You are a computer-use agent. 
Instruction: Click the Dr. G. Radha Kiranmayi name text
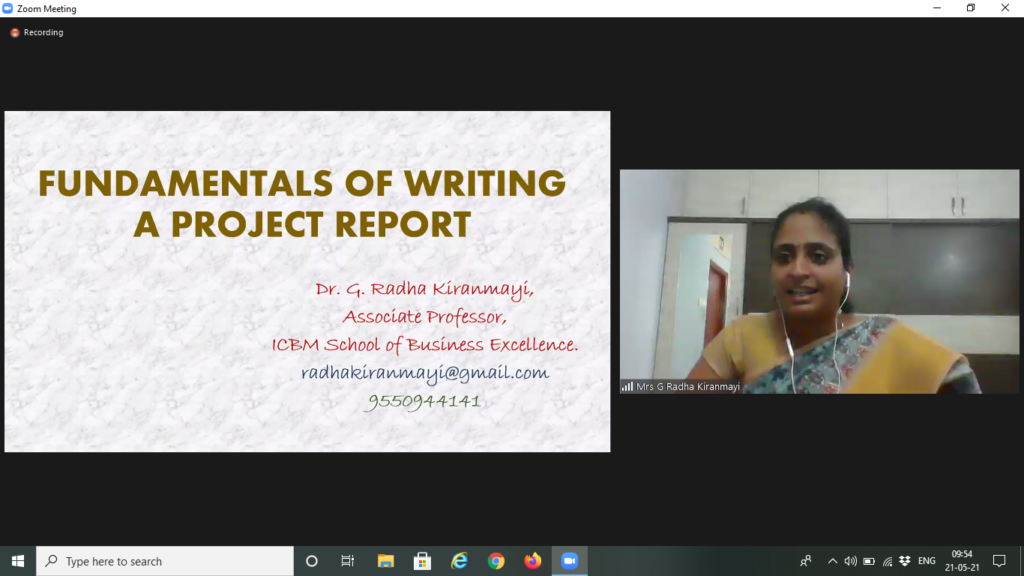tap(424, 289)
